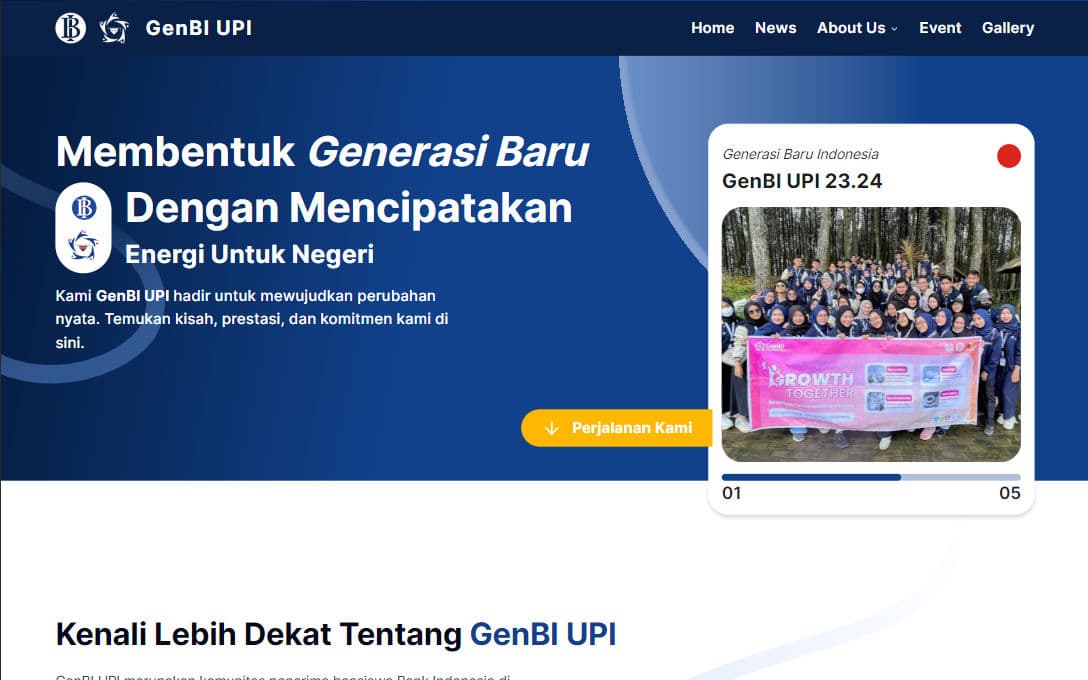Image resolution: width=1088 pixels, height=680 pixels.
Task: Click the Kami GenBI UPI hadir paragraph
Action: 252,319
